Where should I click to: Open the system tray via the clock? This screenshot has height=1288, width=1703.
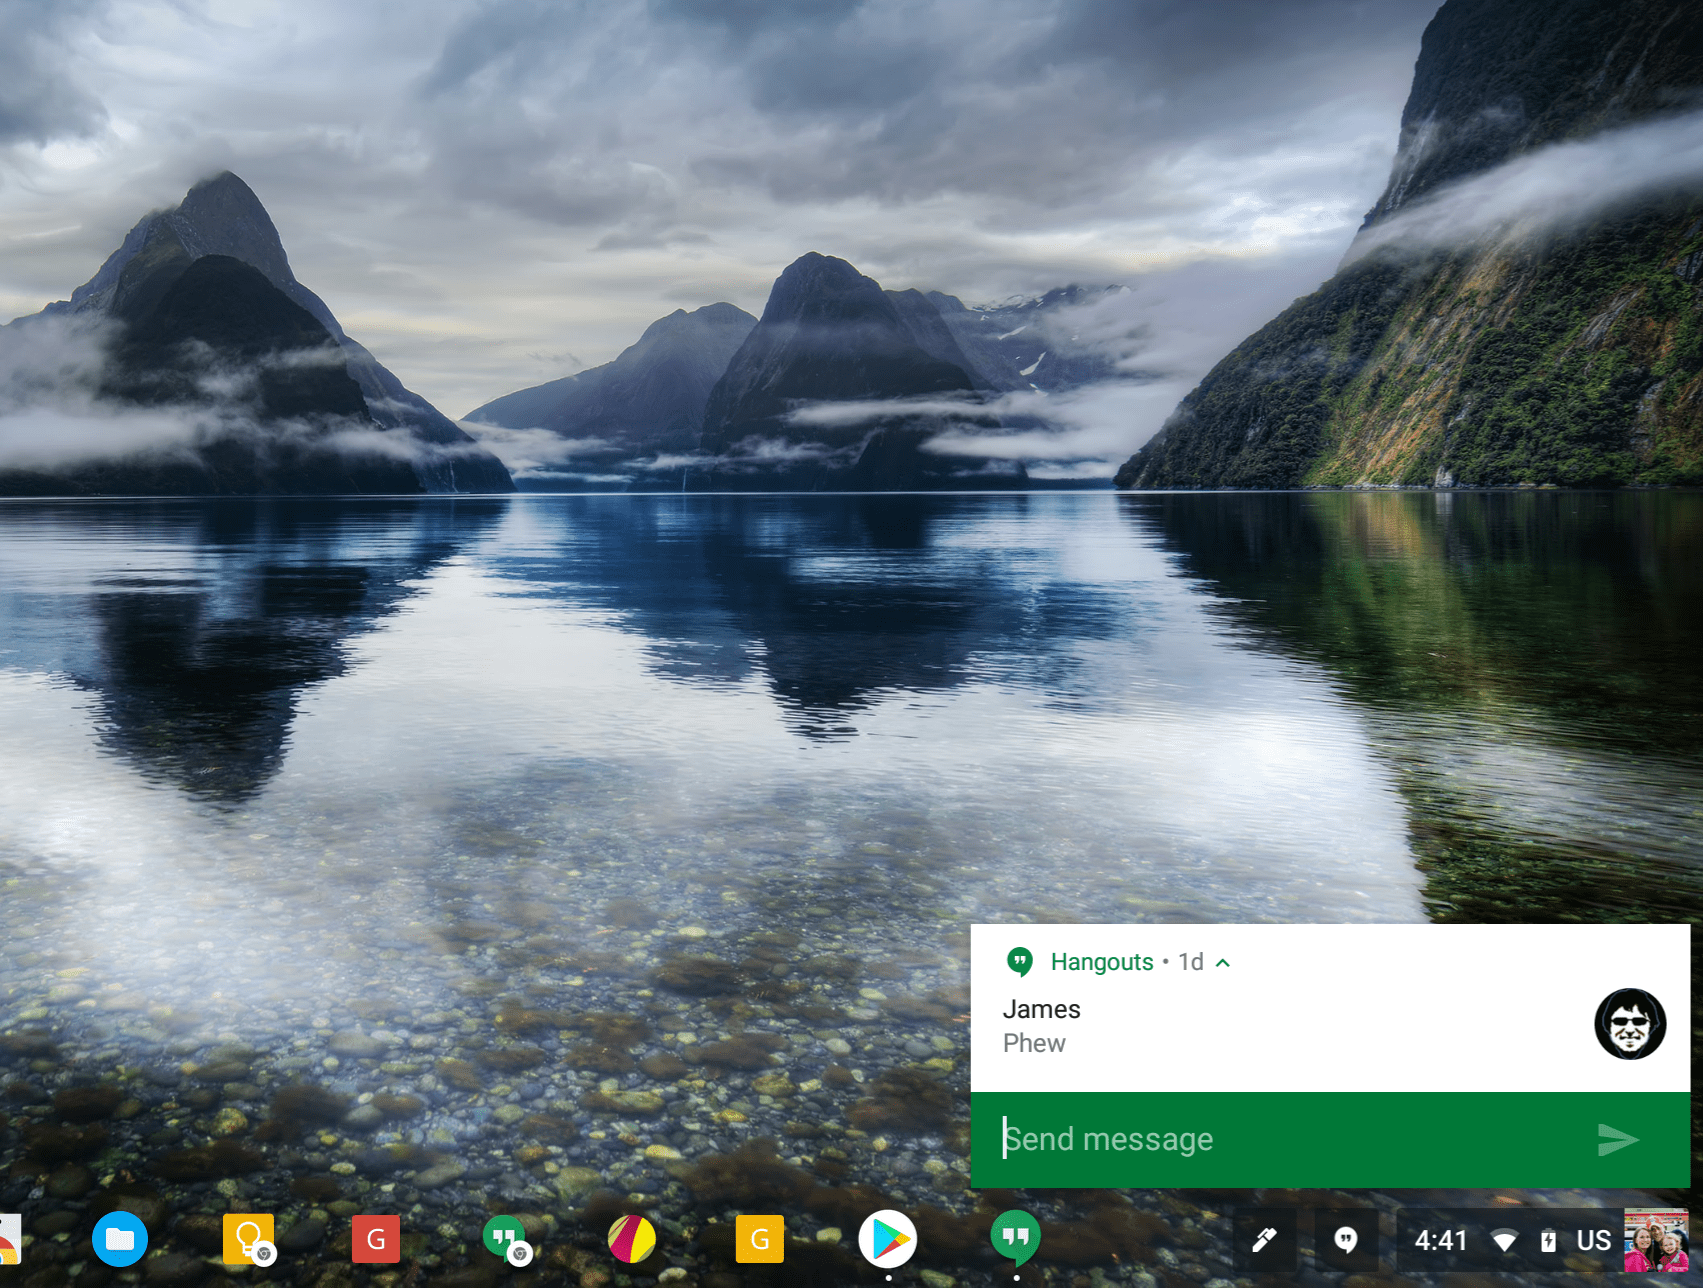point(1440,1240)
